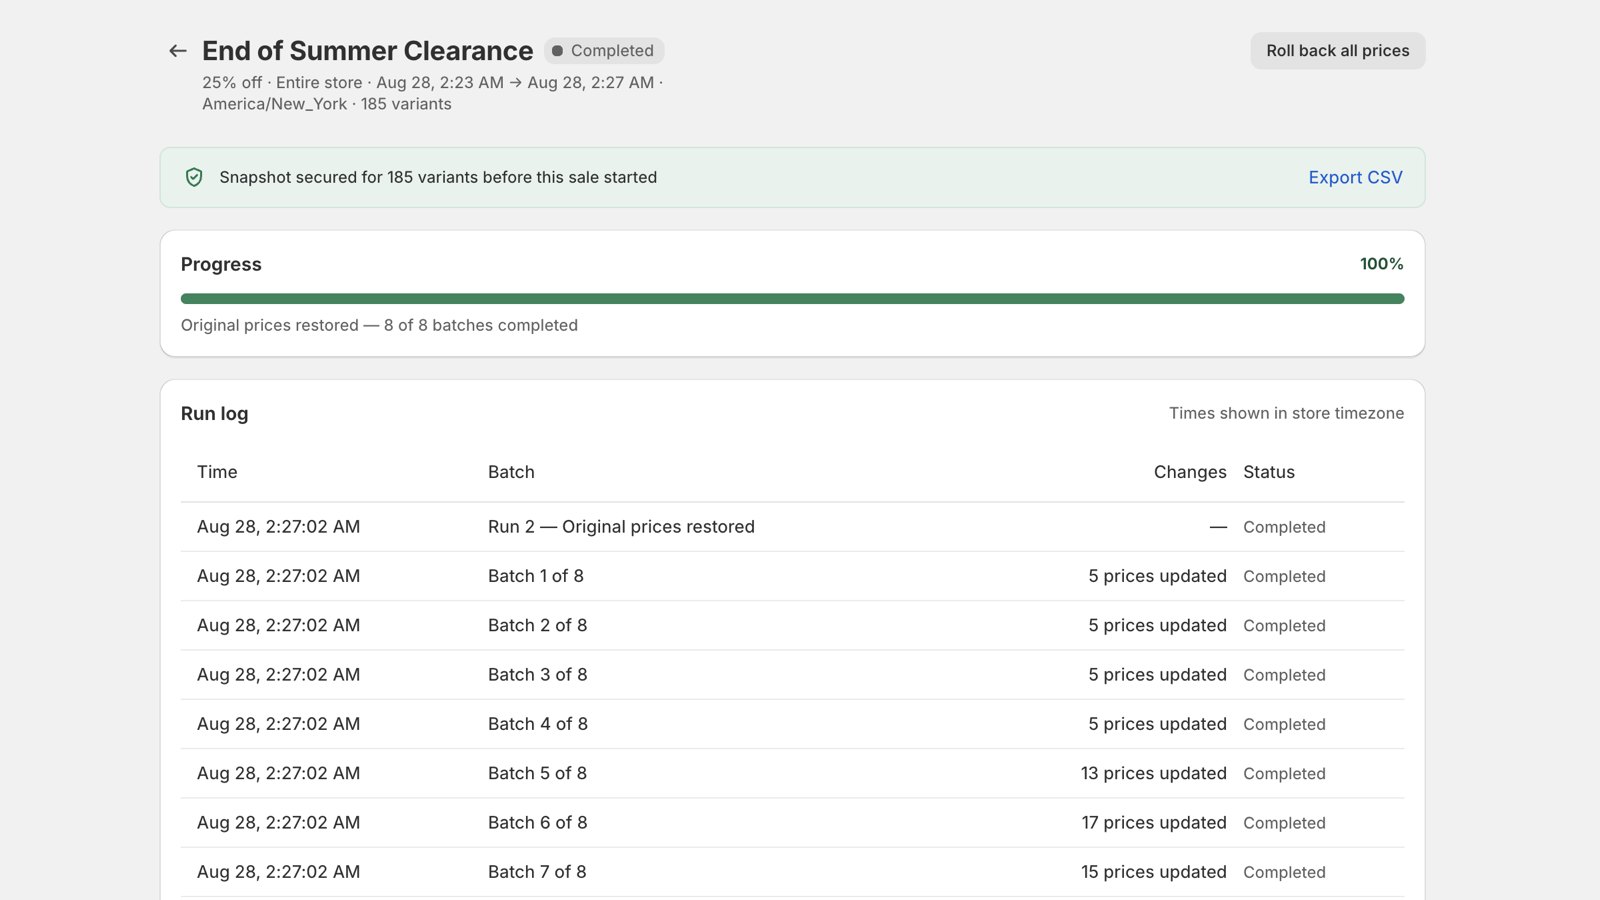Click the Status column header
The width and height of the screenshot is (1600, 900).
coord(1269,472)
